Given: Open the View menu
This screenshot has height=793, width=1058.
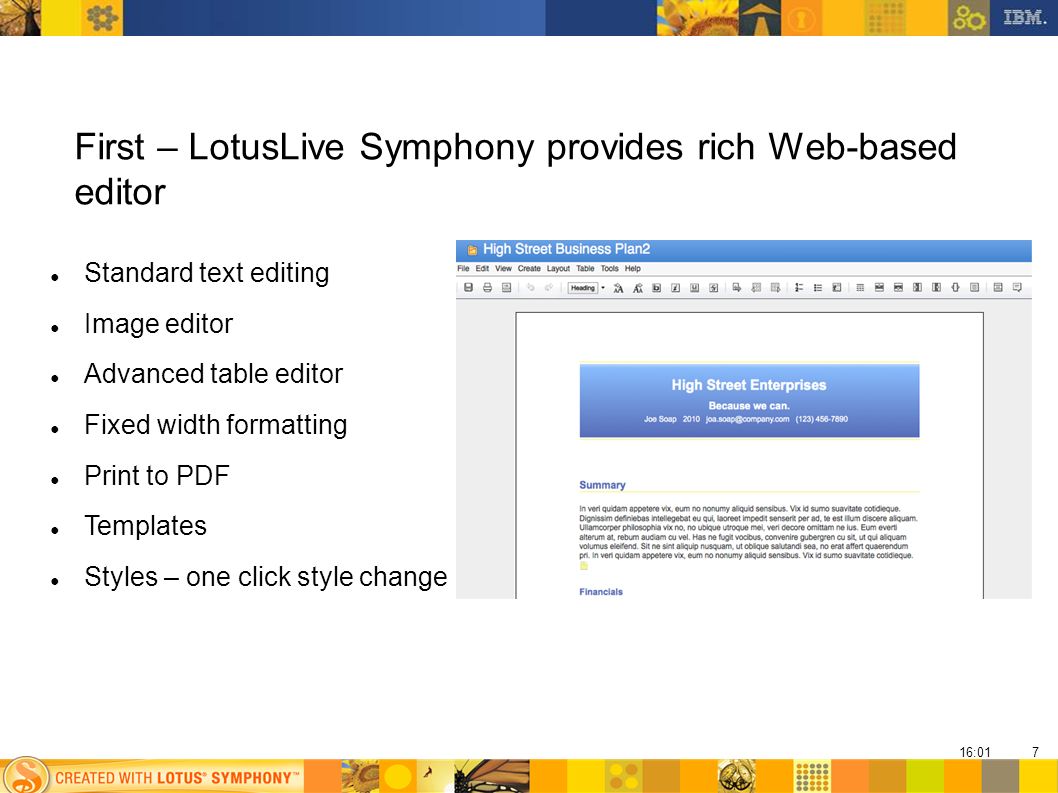Looking at the screenshot, I should coord(503,269).
